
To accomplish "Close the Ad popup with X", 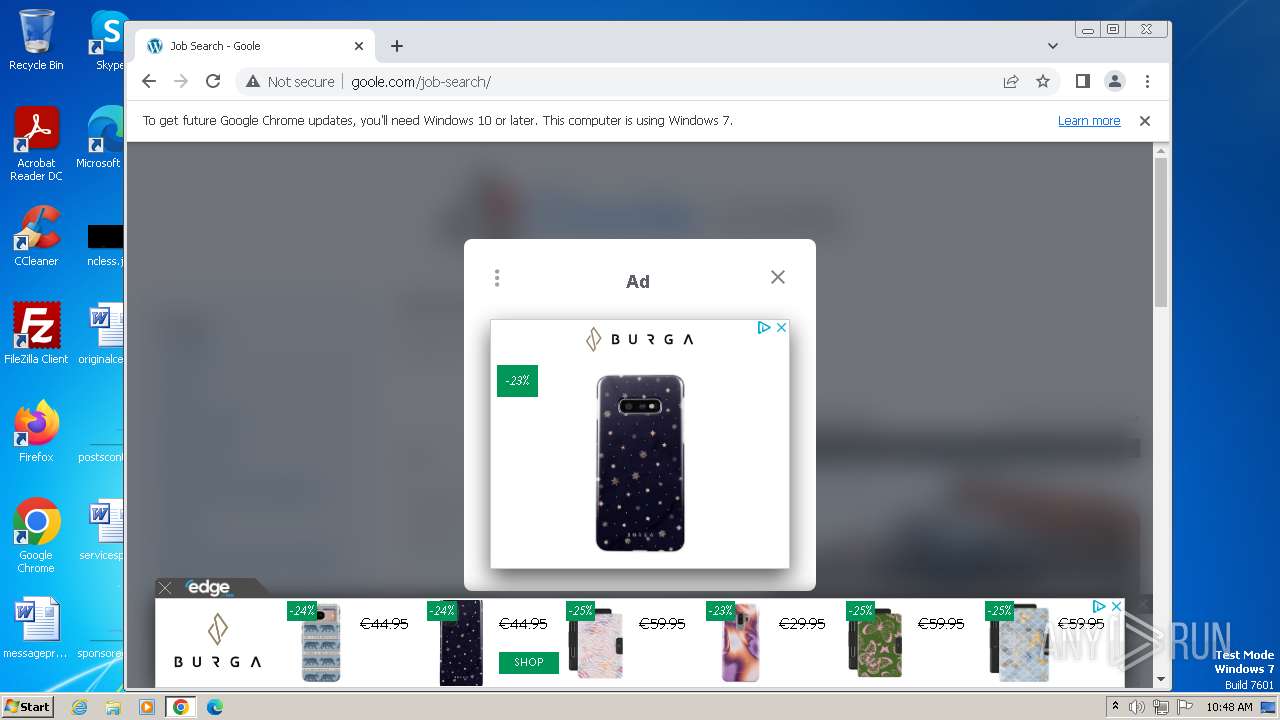I will (778, 277).
